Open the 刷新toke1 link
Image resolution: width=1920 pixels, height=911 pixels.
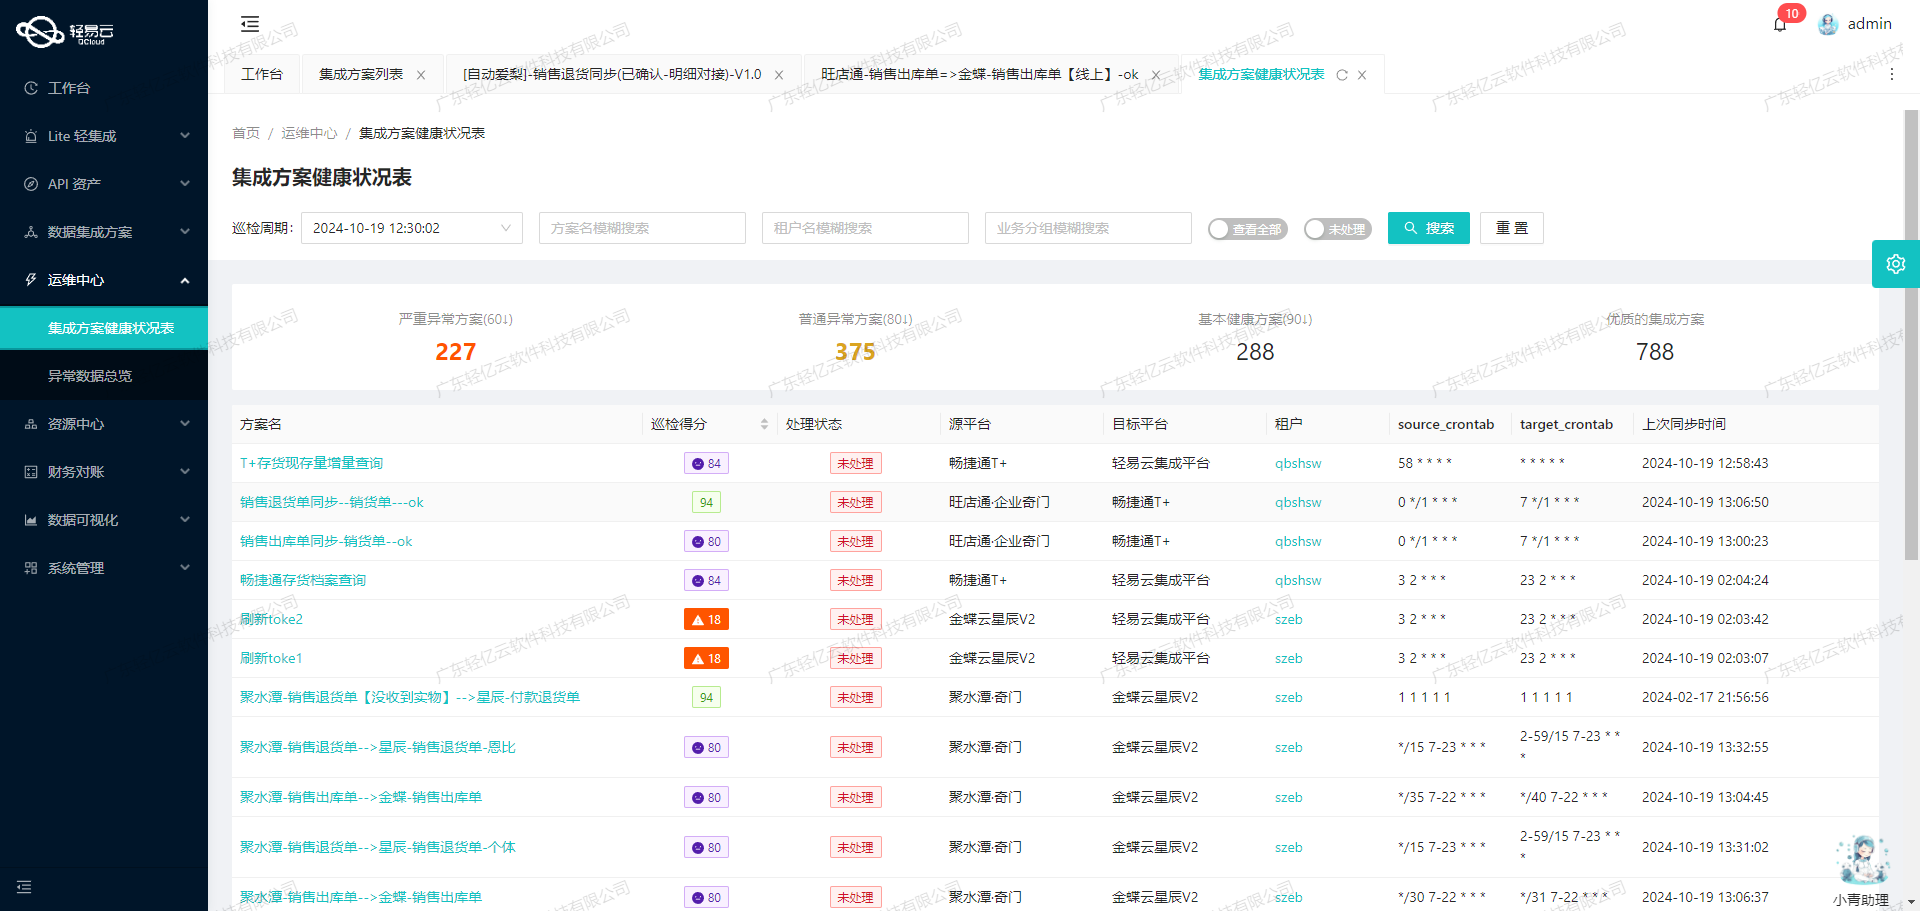coord(271,658)
